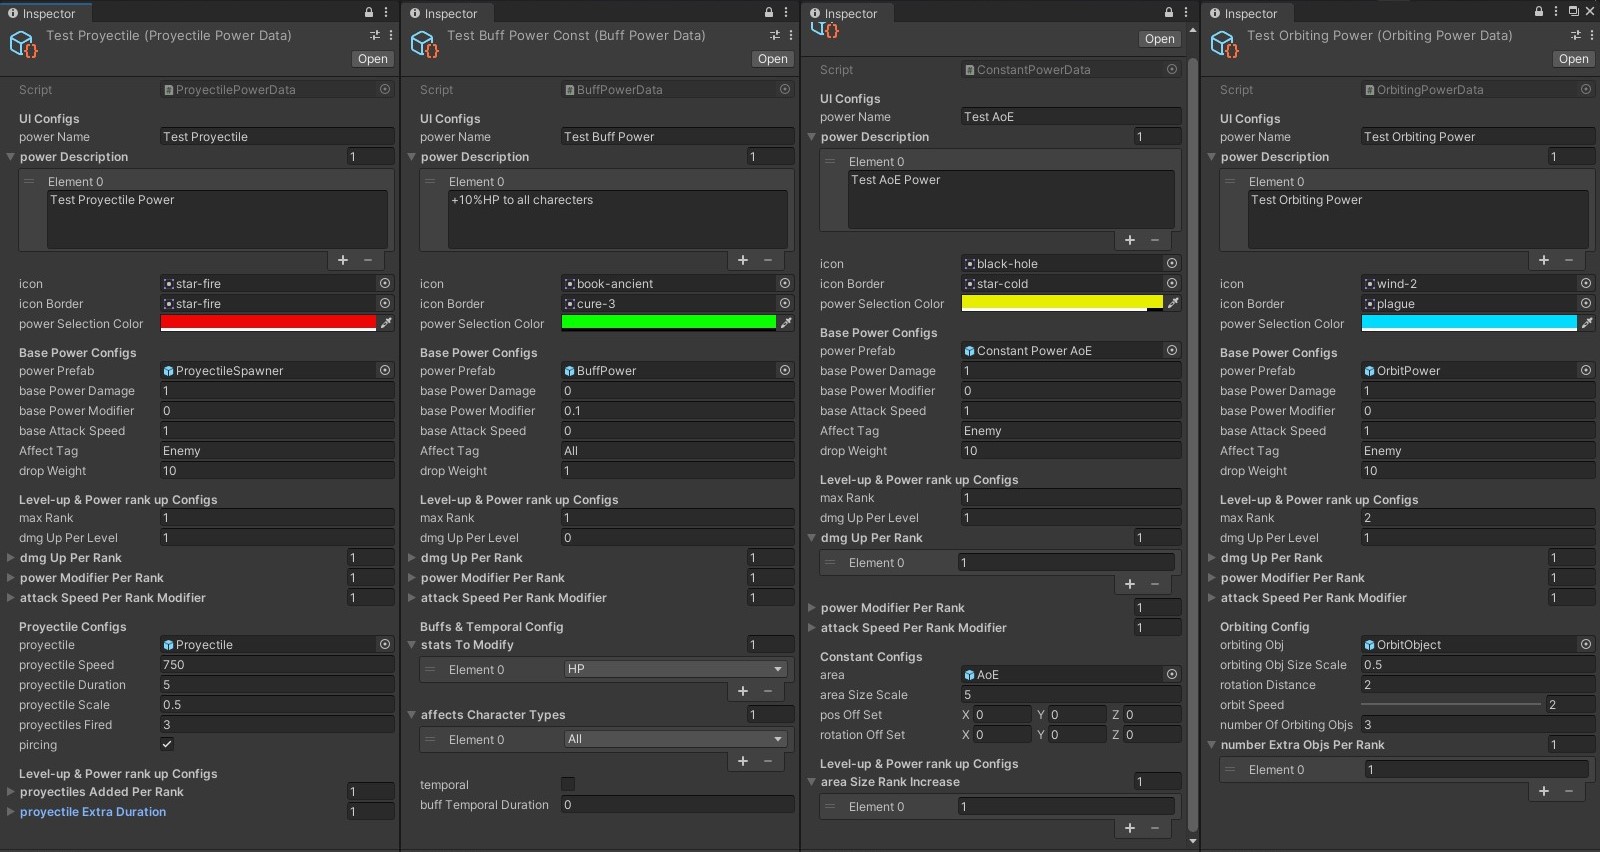Pick color with eyedropper beside the yellow swatch
The width and height of the screenshot is (1600, 852).
[1173, 303]
